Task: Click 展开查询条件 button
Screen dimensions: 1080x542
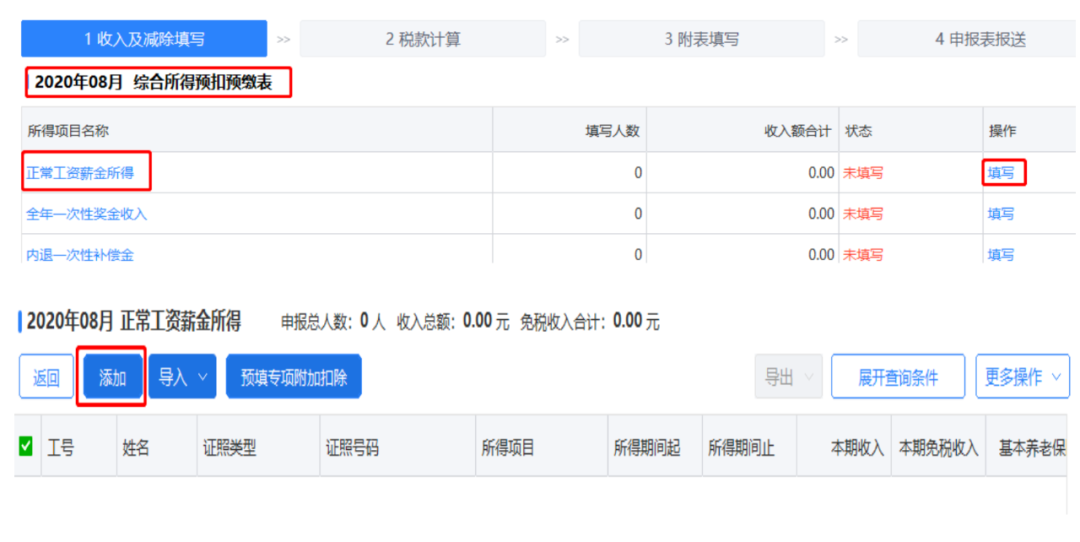Action: click(x=898, y=377)
